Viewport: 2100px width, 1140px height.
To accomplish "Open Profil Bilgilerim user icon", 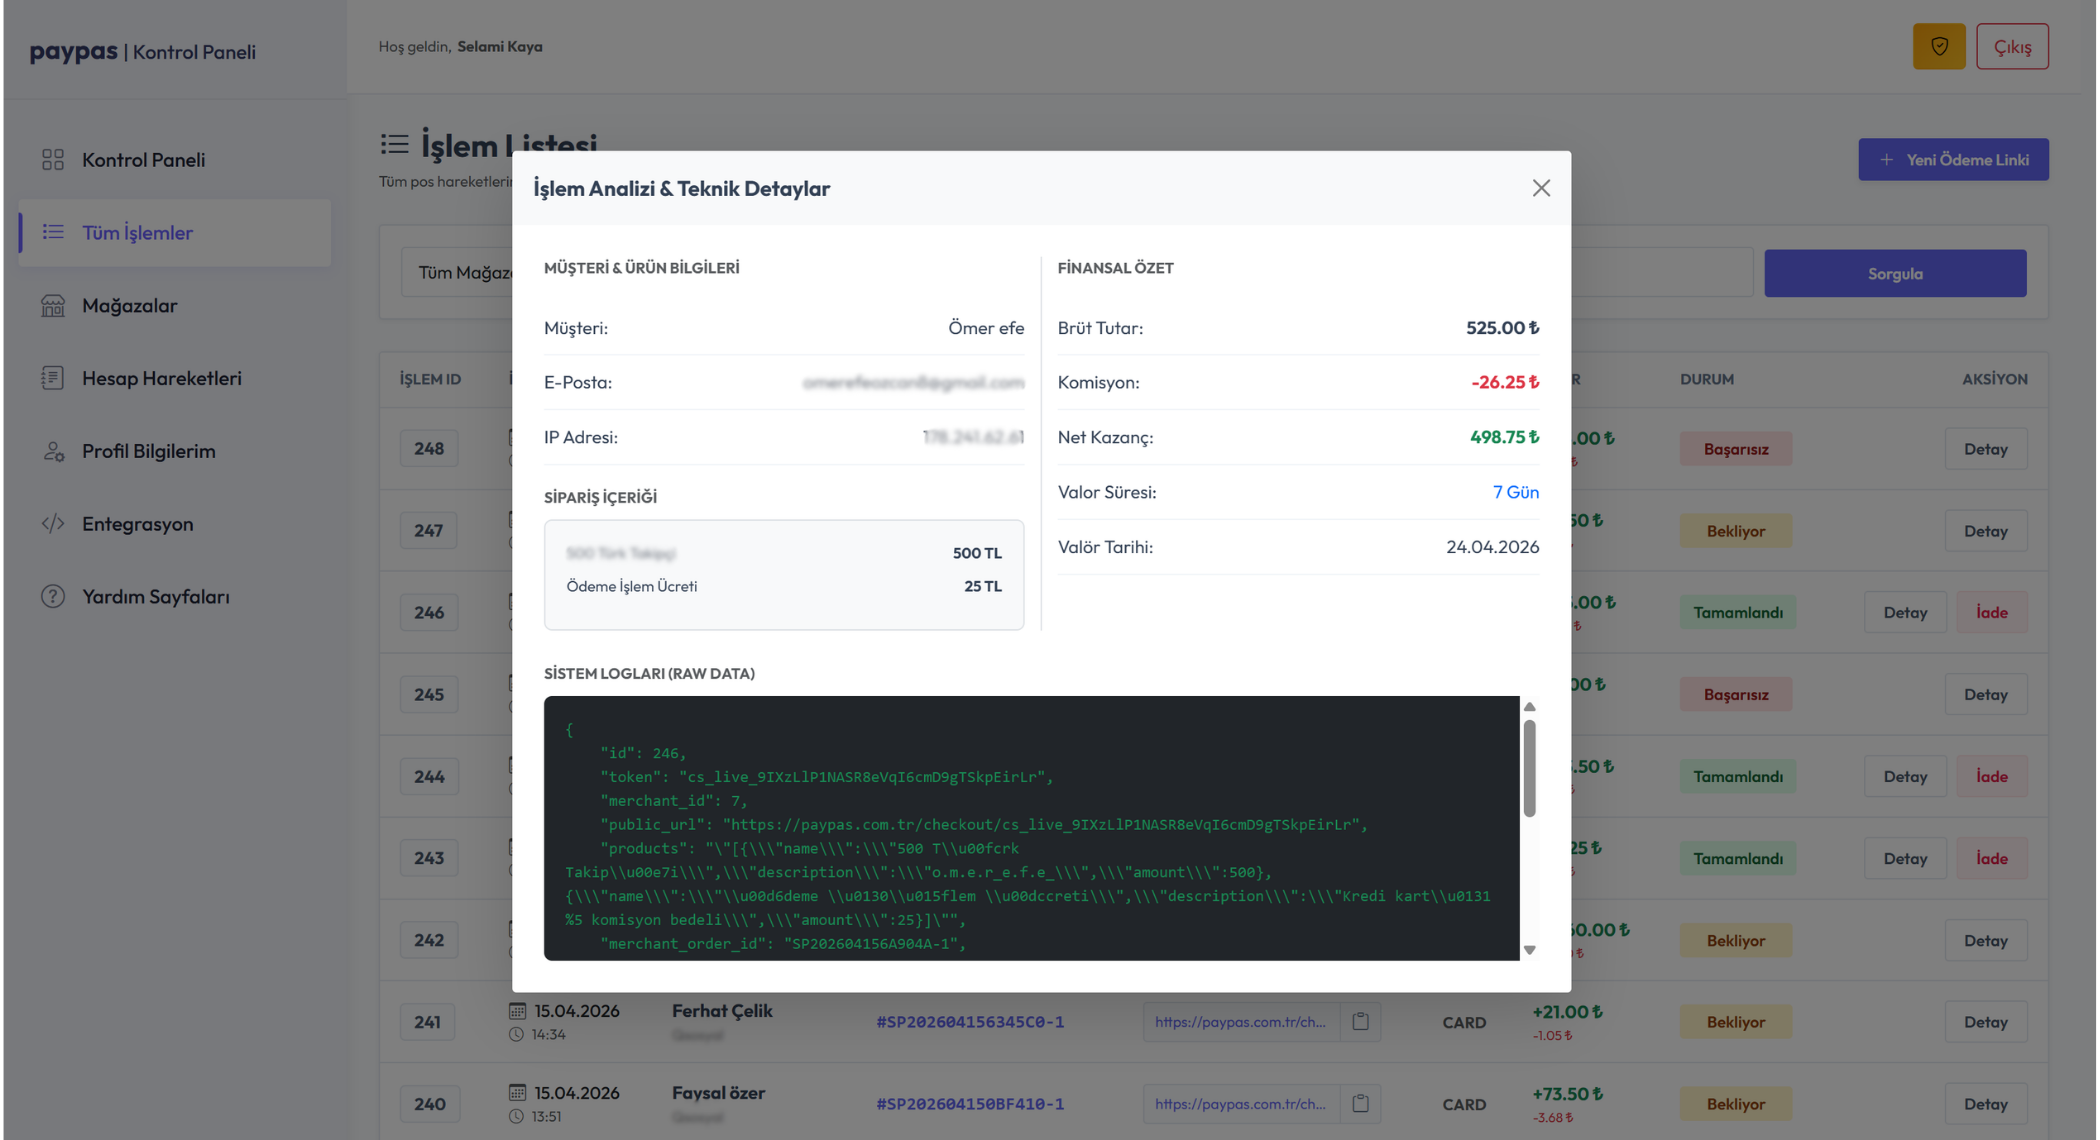I will (x=53, y=451).
